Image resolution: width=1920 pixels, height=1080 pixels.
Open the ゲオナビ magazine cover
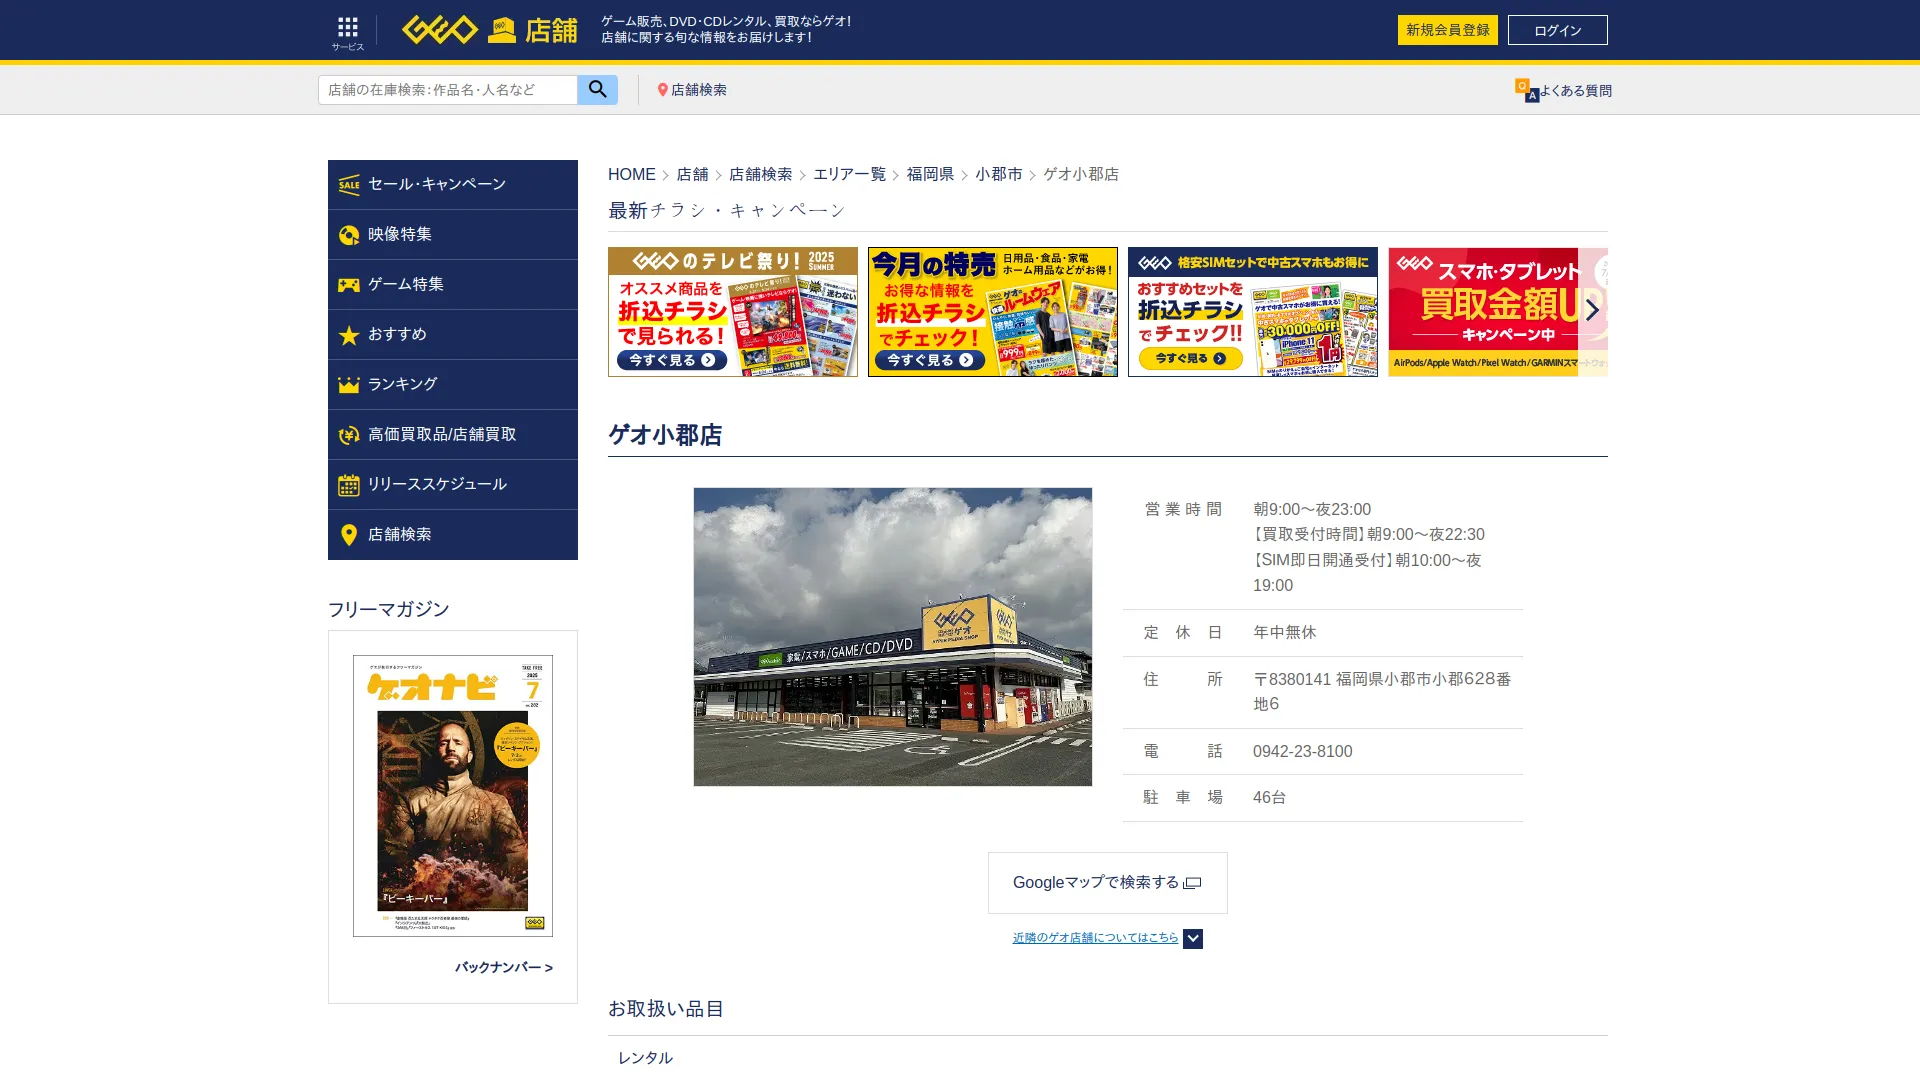pos(453,796)
